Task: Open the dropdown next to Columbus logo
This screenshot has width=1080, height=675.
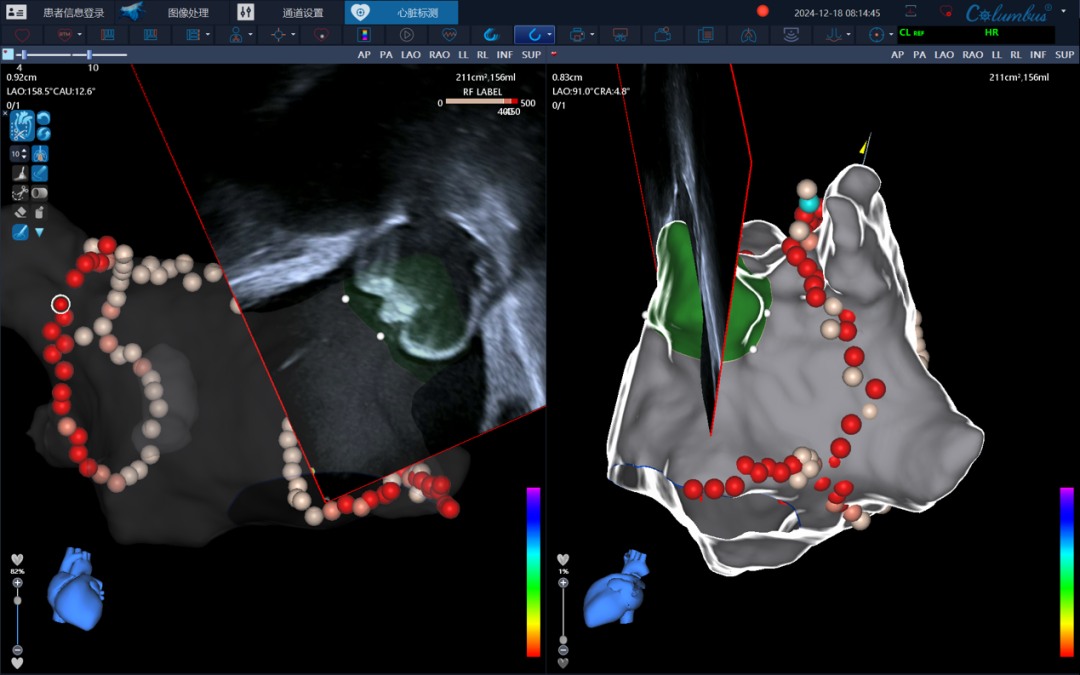Action: (x=1062, y=12)
